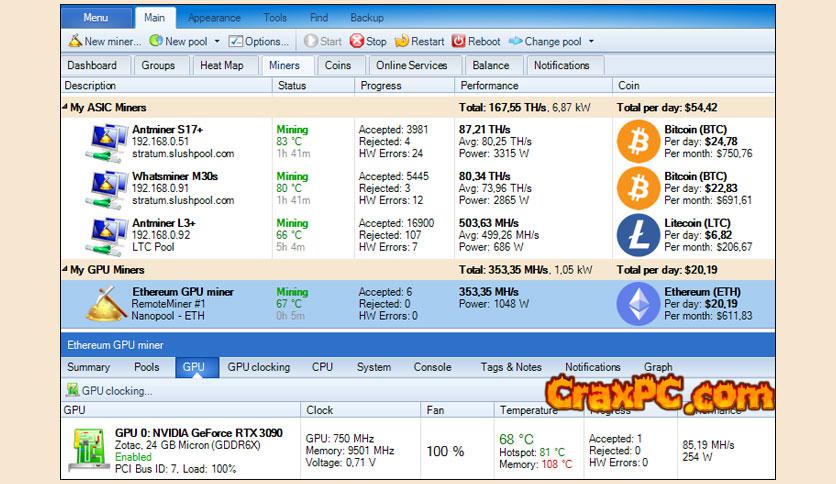Open the Heat Map tab
The image size is (836, 484).
pyautogui.click(x=222, y=65)
